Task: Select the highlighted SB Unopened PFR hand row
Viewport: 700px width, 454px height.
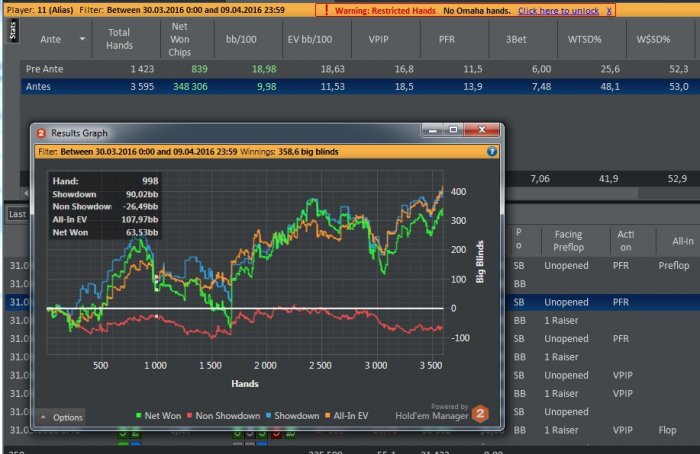Action: point(605,302)
